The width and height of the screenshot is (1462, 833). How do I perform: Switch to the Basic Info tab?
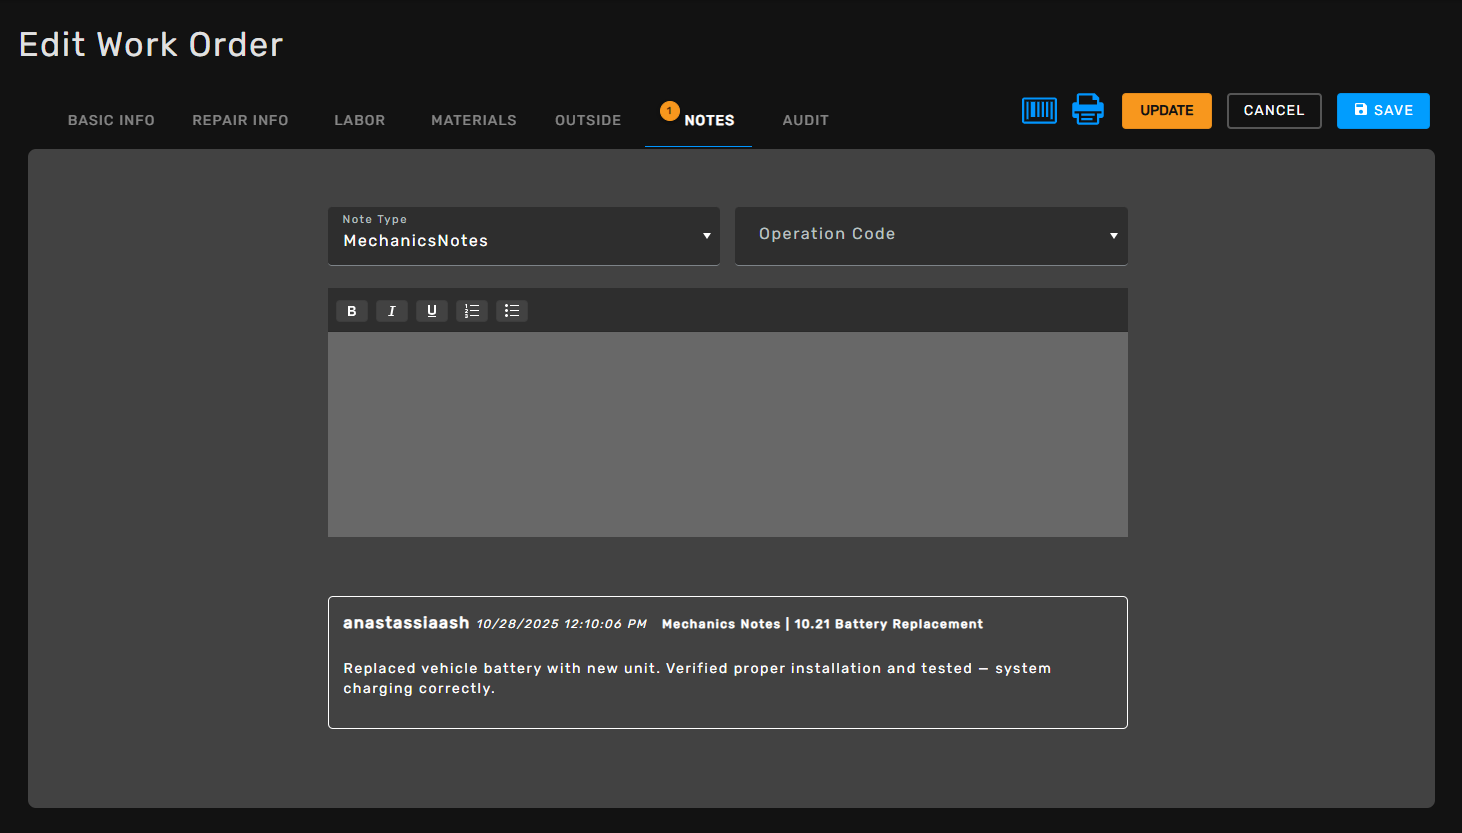pos(111,120)
